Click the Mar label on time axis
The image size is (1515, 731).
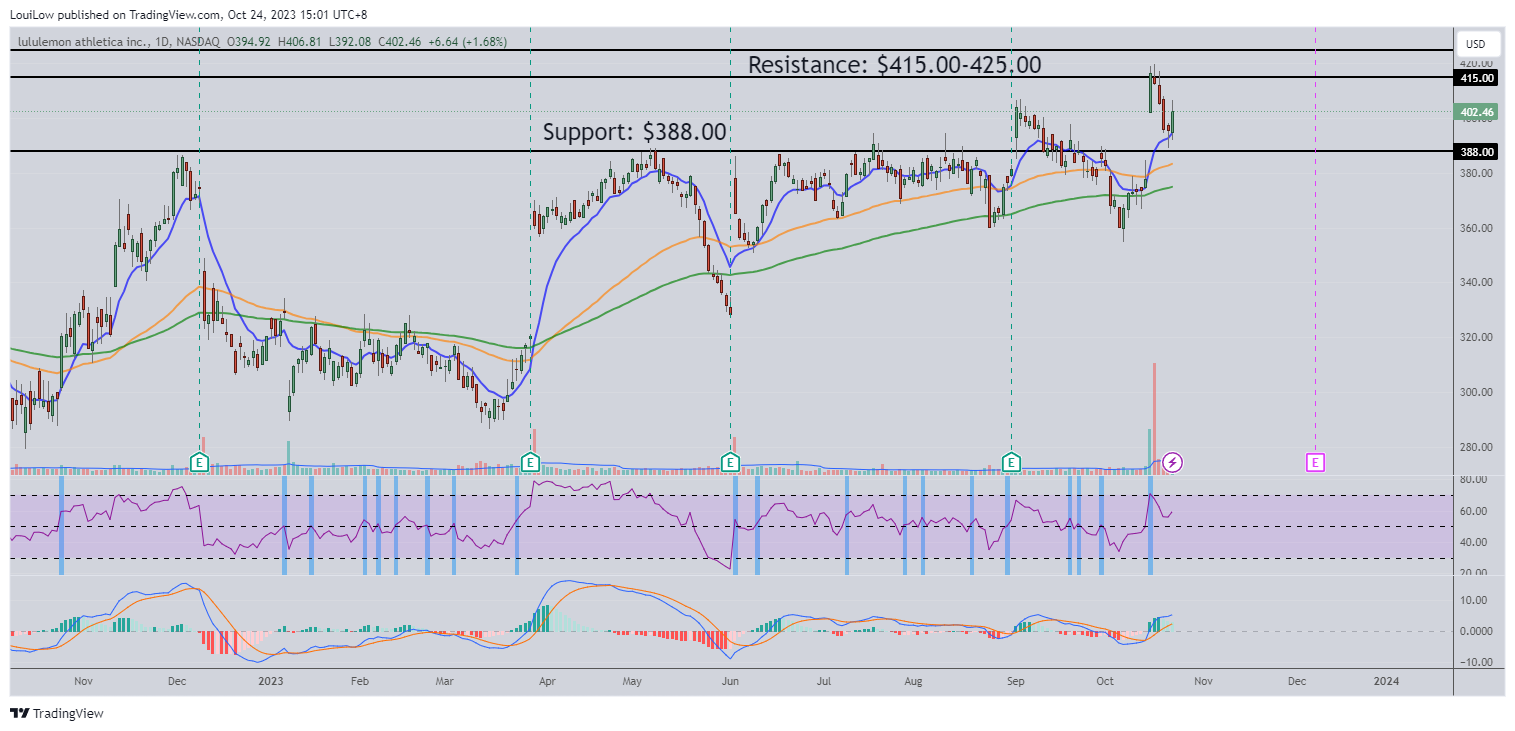pyautogui.click(x=446, y=681)
